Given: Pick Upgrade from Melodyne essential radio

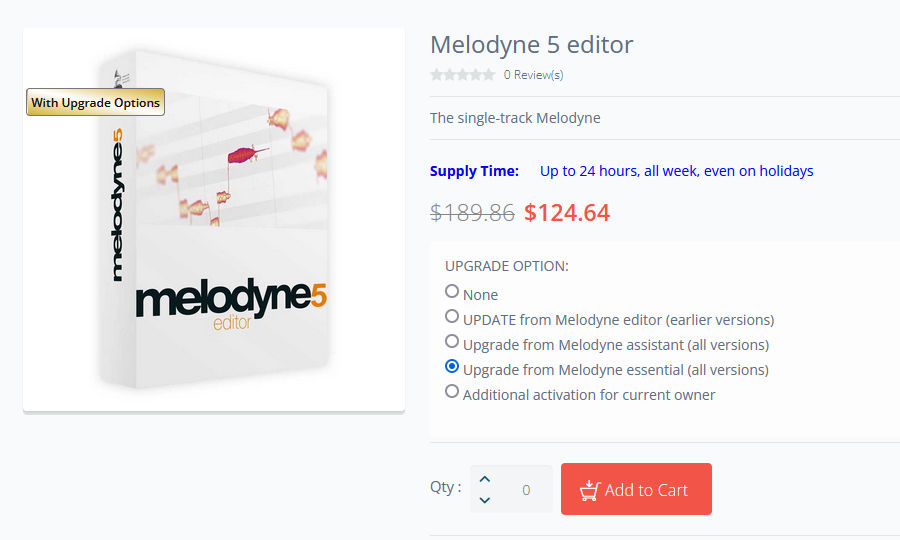Looking at the screenshot, I should (452, 367).
